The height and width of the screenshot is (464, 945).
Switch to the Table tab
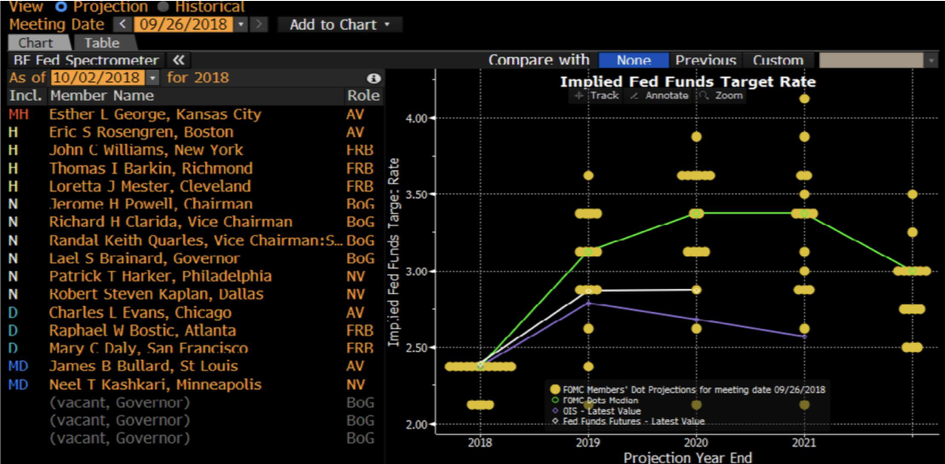[101, 43]
